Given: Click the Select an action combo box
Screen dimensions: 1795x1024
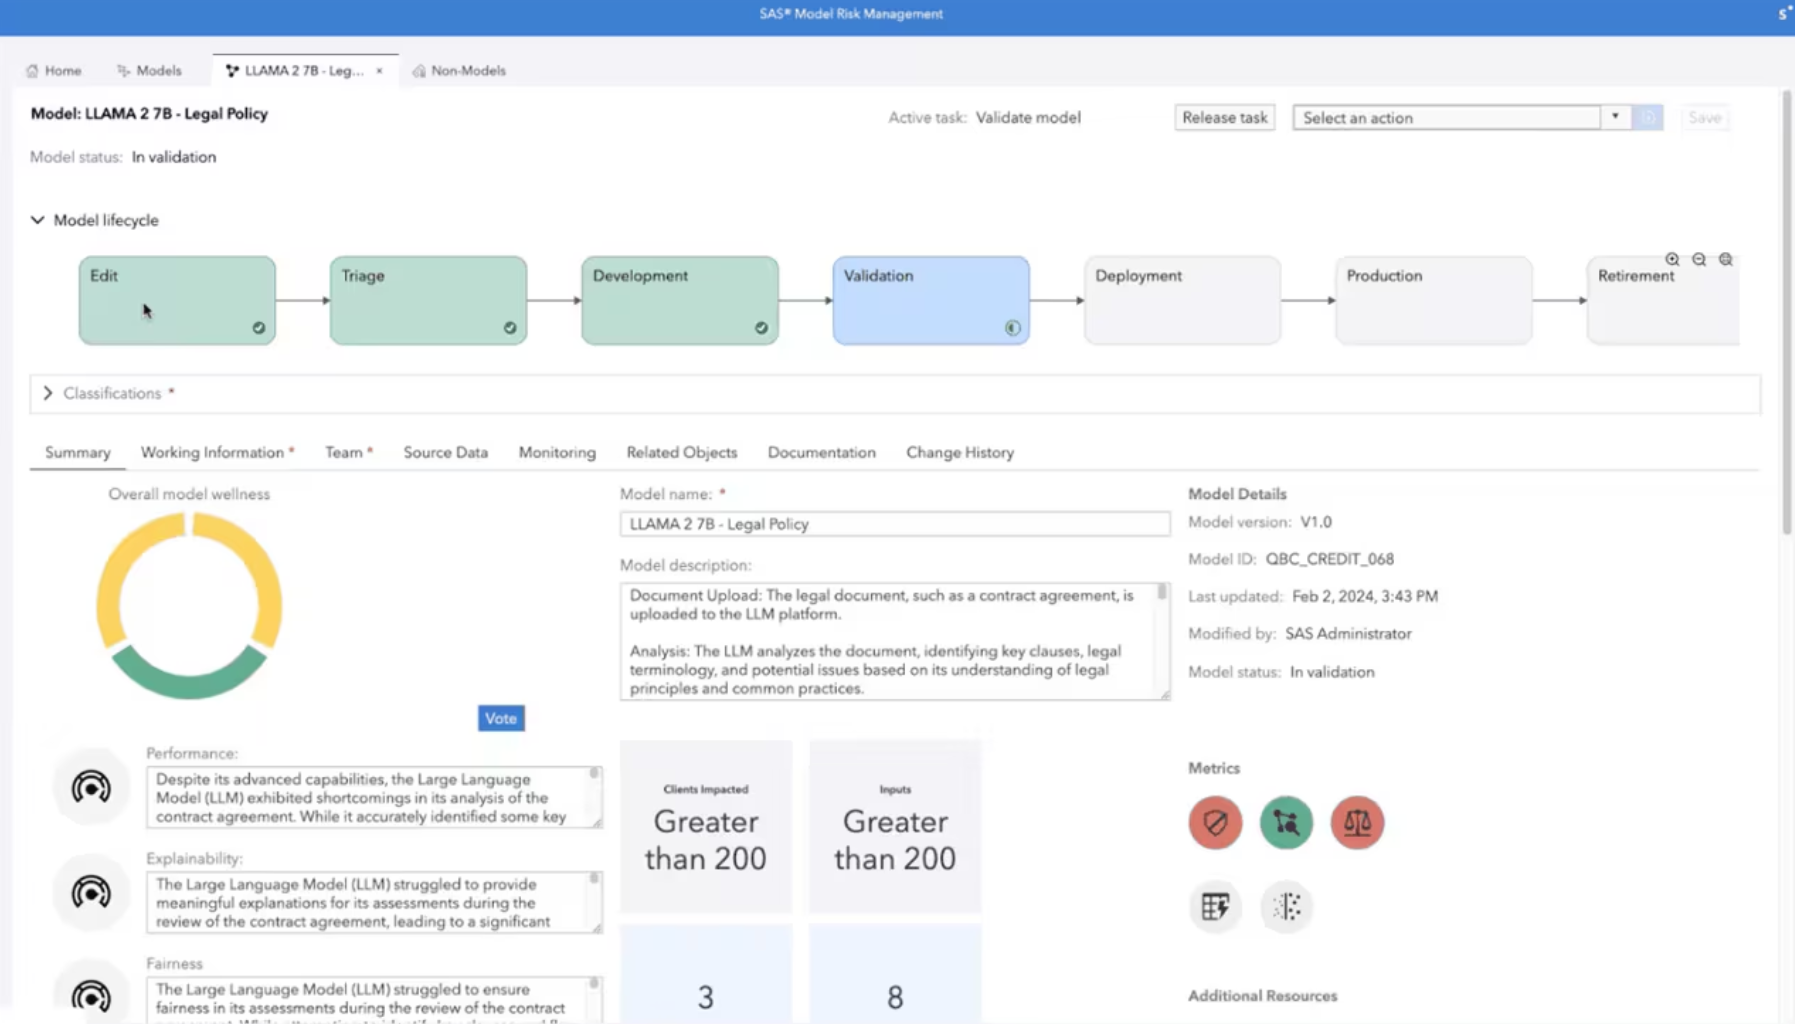Looking at the screenshot, I should [x=1461, y=117].
